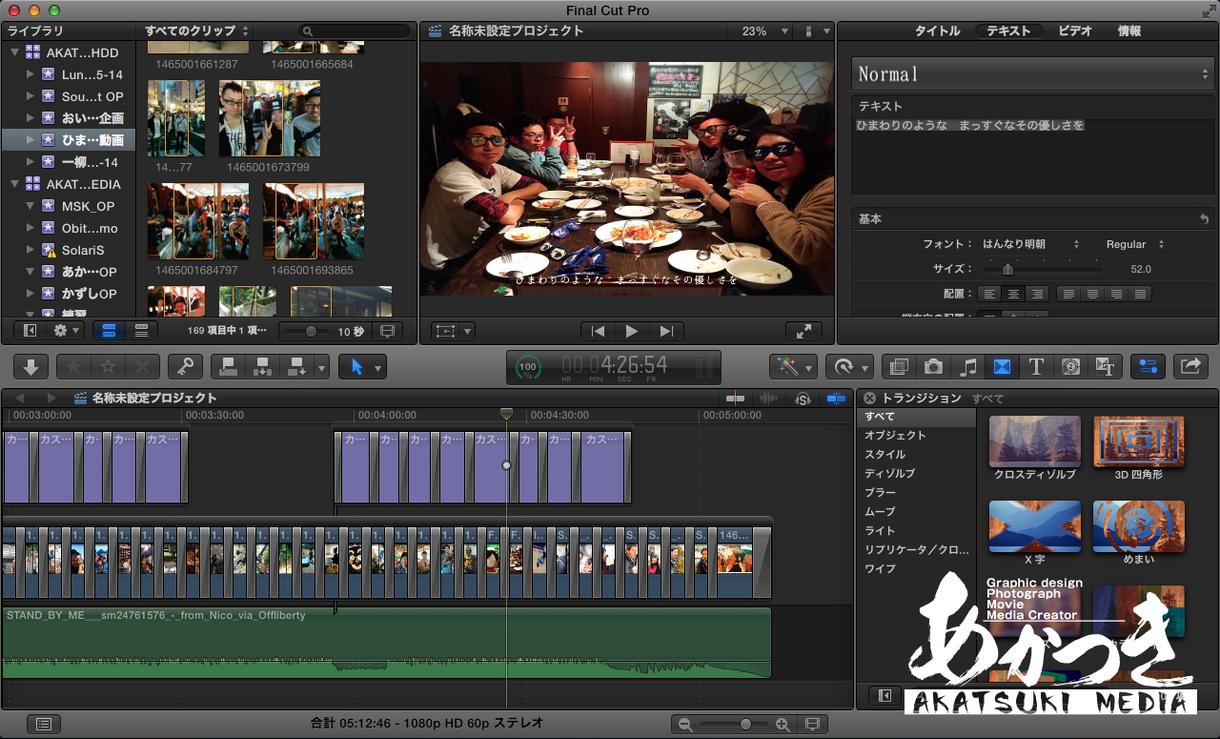Mark the selection as favorite with green star
The image size is (1220, 739).
tap(74, 367)
